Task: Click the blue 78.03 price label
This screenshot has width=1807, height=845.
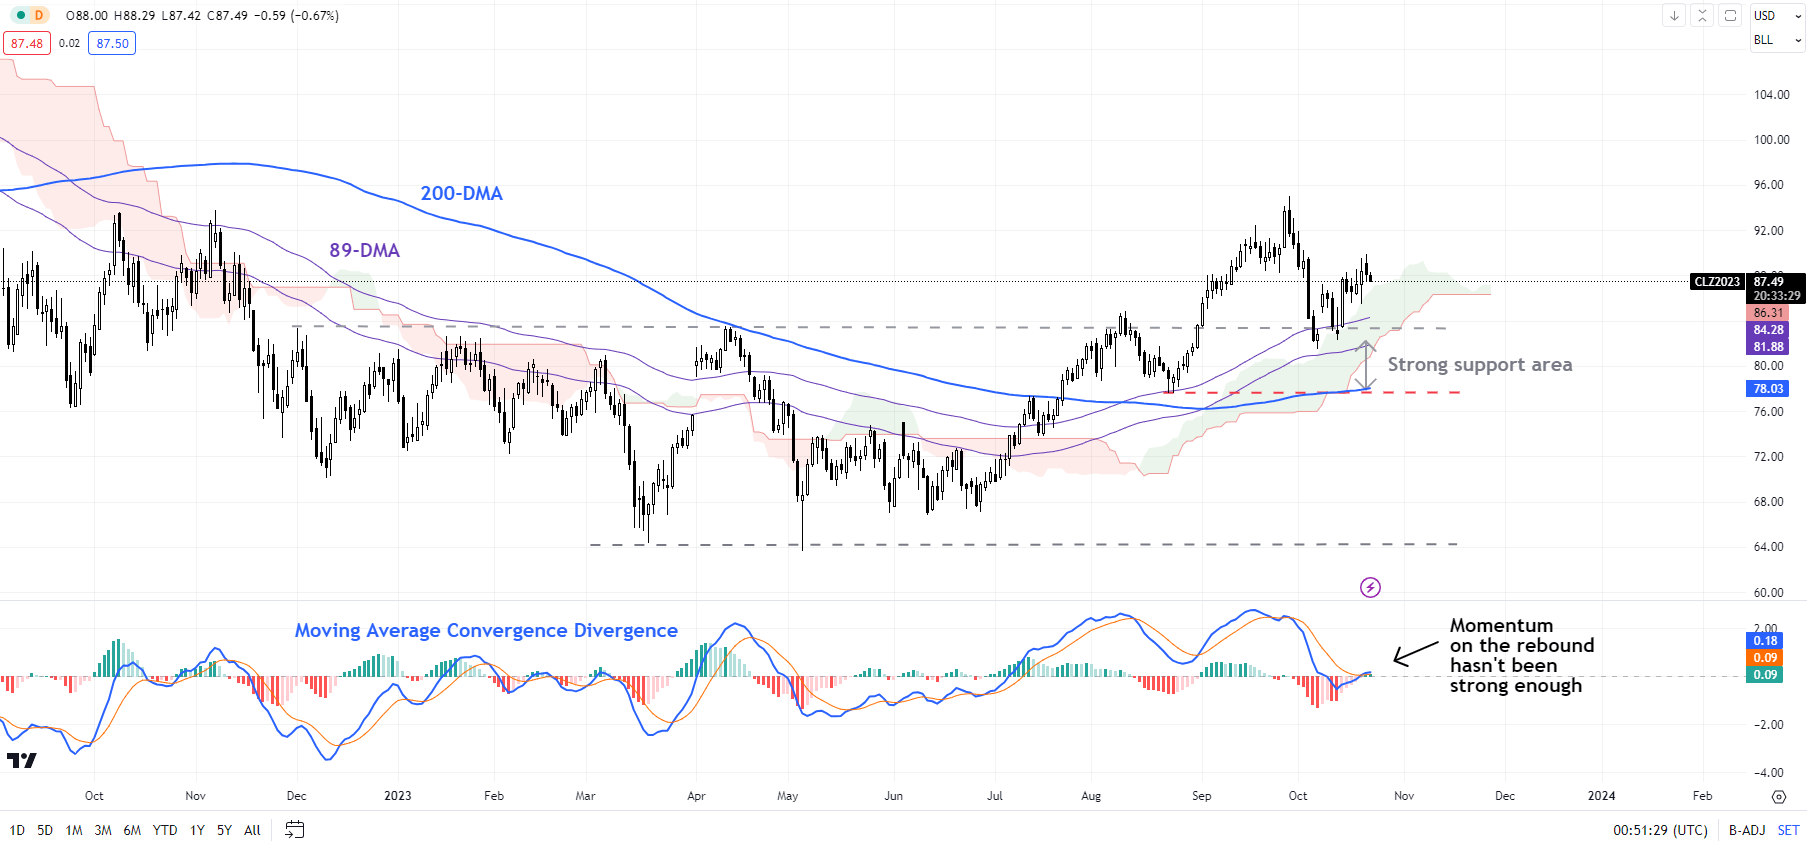Action: tap(1768, 389)
